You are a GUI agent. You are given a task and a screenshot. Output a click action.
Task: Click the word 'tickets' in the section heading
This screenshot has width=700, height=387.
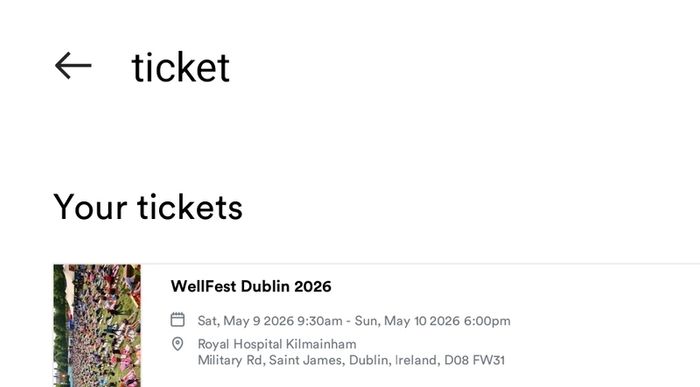tap(190, 207)
